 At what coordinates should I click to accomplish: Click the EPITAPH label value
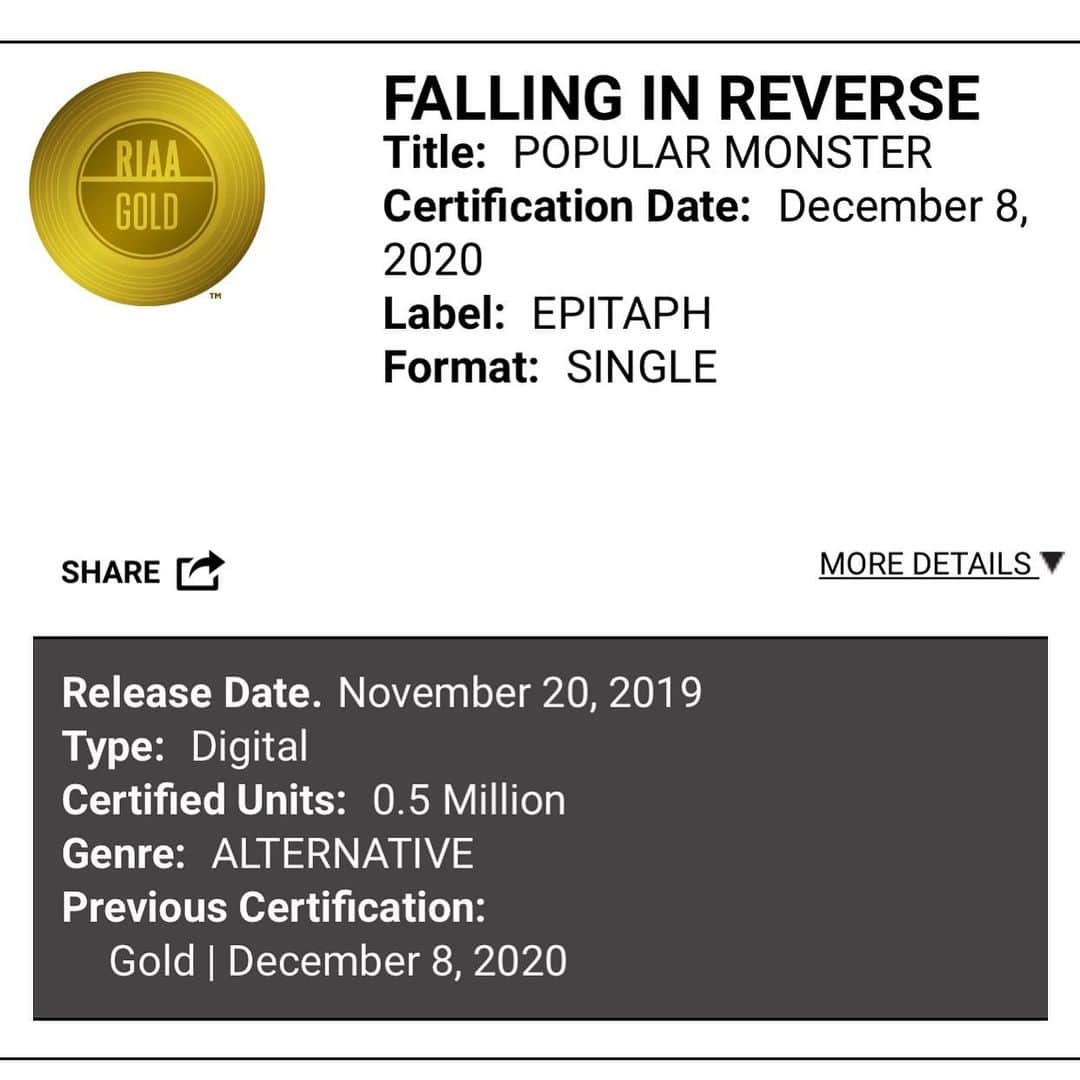click(621, 313)
